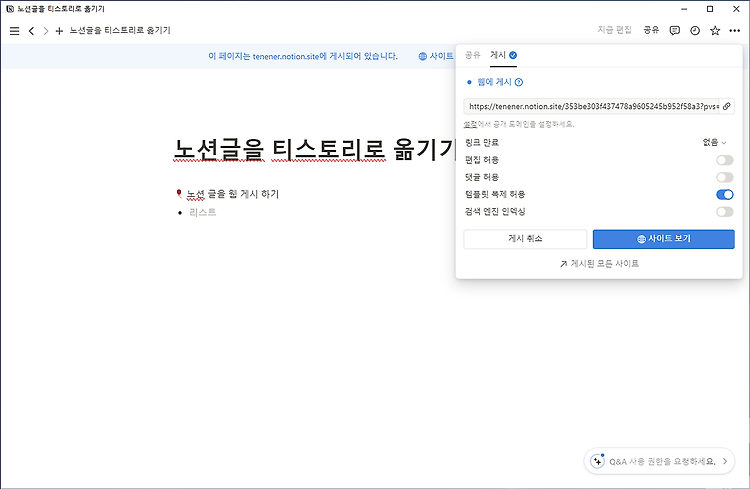Close the Notion window
Viewport: 750px width, 489px height.
(x=736, y=9)
